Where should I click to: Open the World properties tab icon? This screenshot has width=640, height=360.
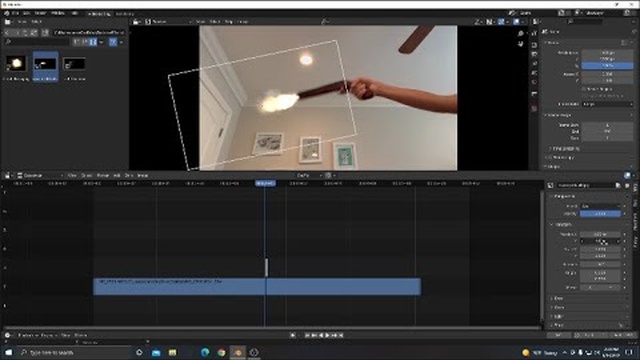[534, 82]
